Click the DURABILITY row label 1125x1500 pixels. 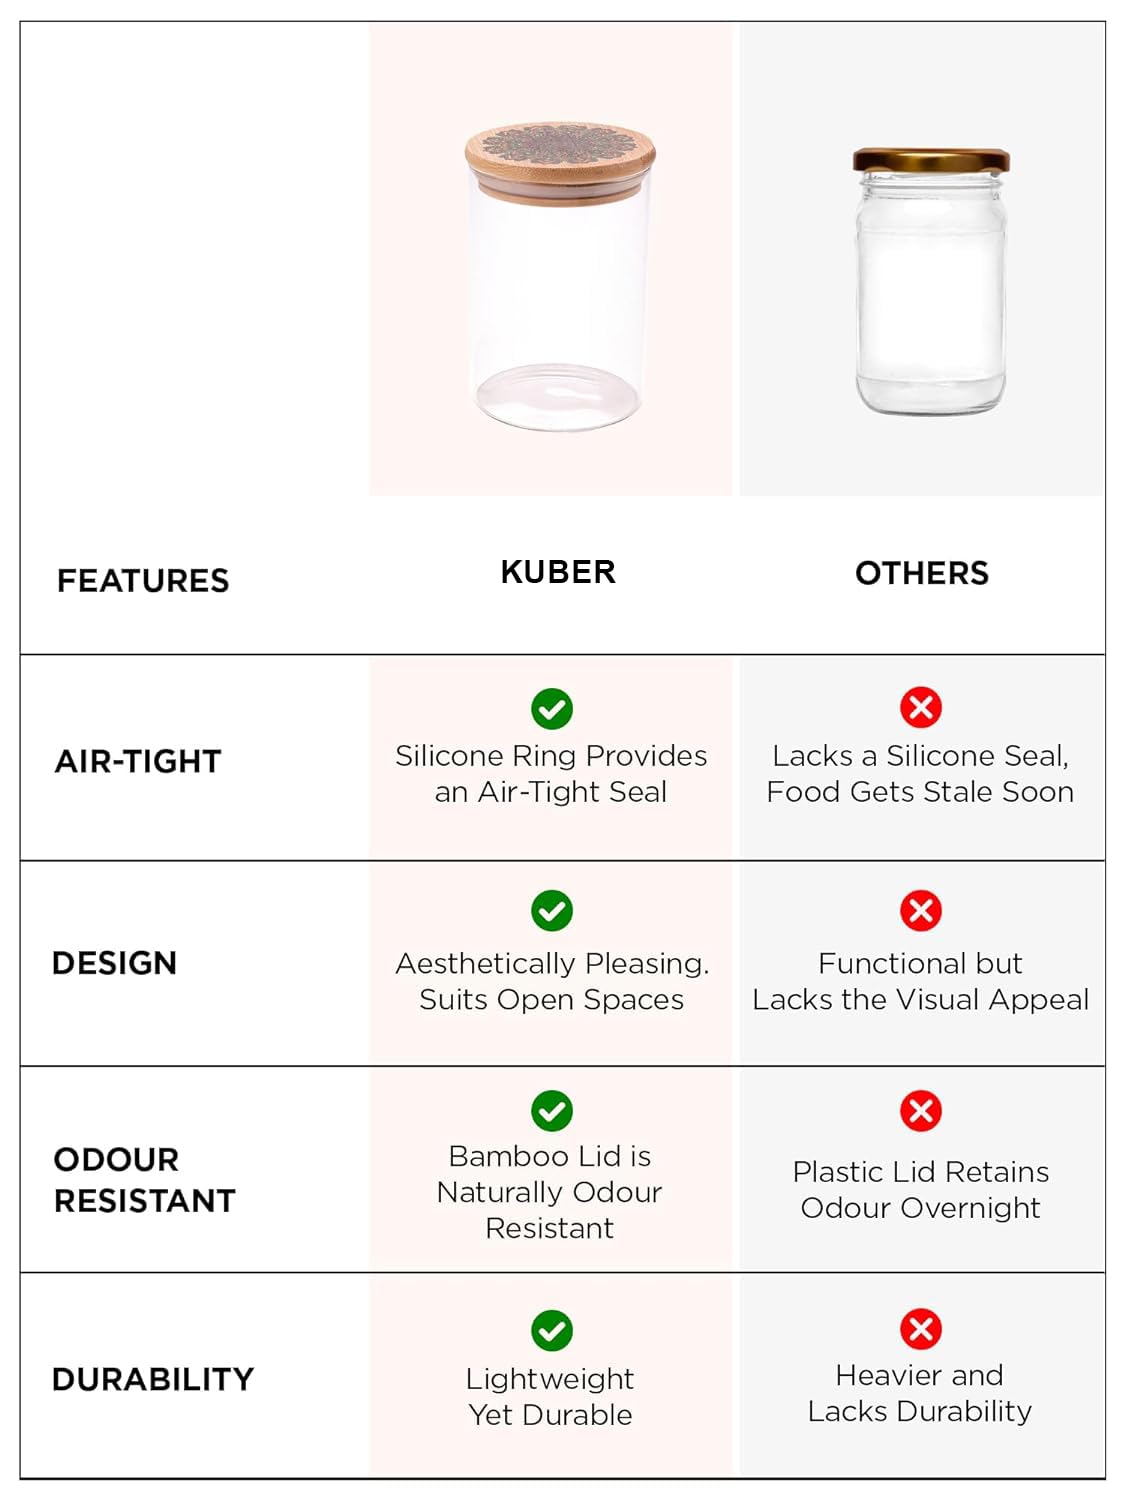[153, 1379]
